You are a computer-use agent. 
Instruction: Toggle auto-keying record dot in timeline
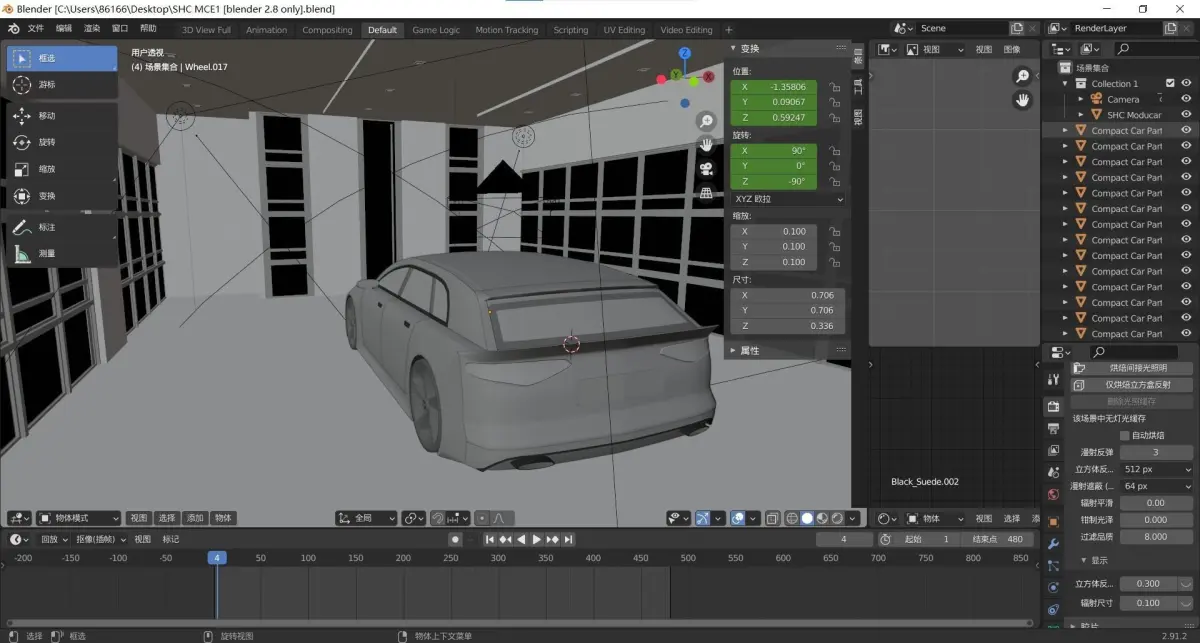(453, 539)
